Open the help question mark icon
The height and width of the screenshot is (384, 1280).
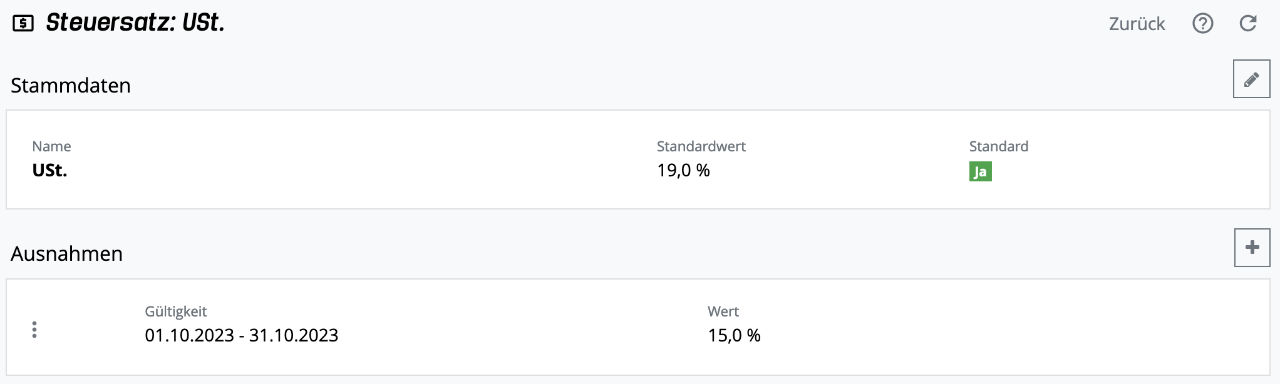[1203, 24]
